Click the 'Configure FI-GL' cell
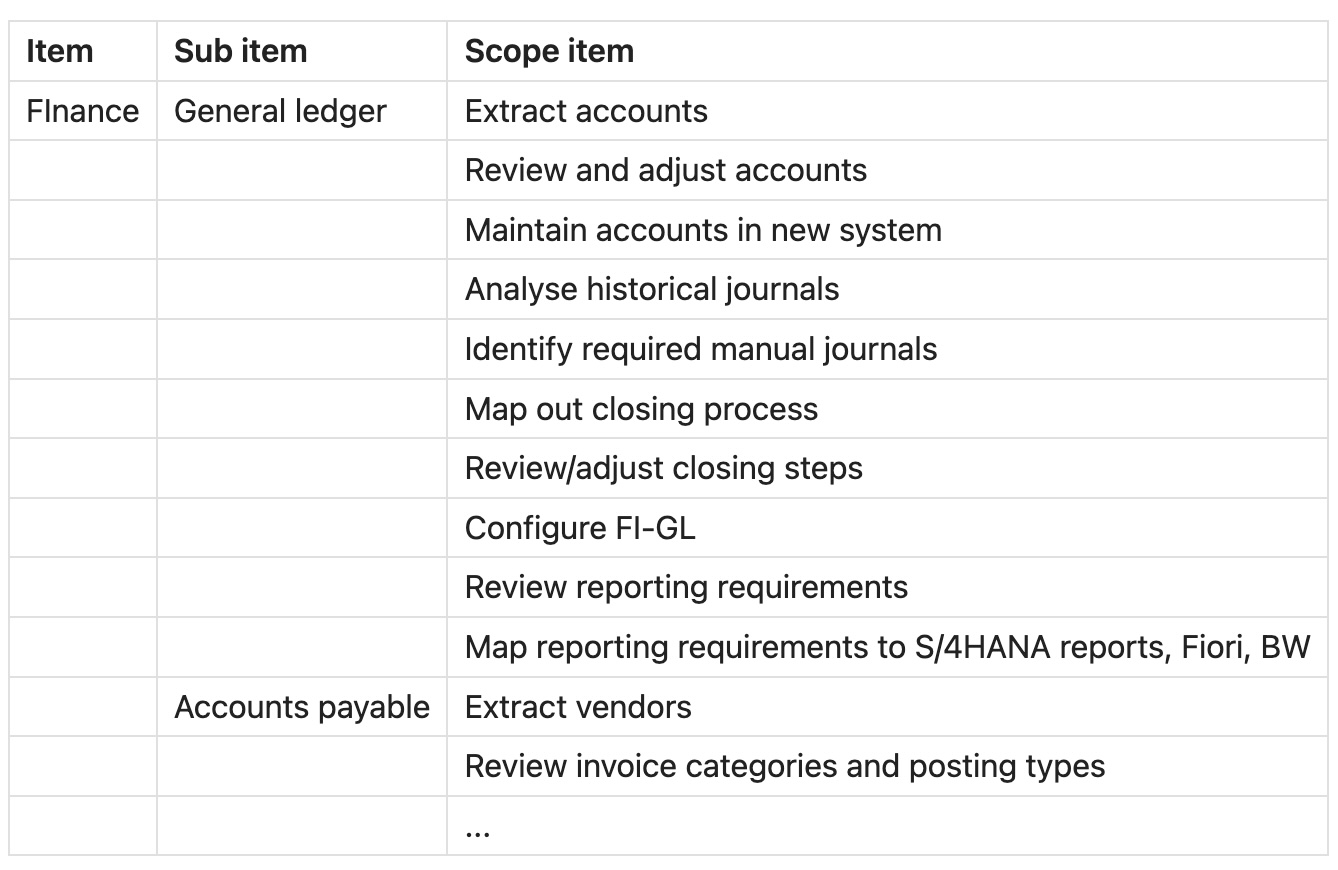The image size is (1338, 870). (x=887, y=527)
